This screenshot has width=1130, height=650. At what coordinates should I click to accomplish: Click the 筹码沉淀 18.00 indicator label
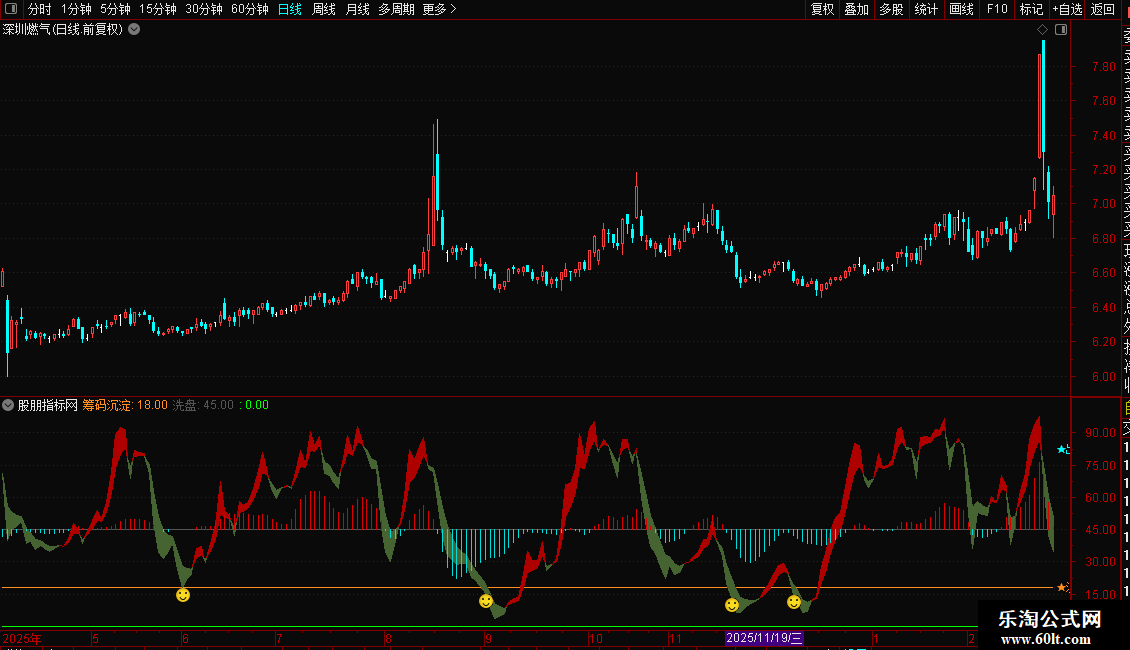click(x=124, y=405)
